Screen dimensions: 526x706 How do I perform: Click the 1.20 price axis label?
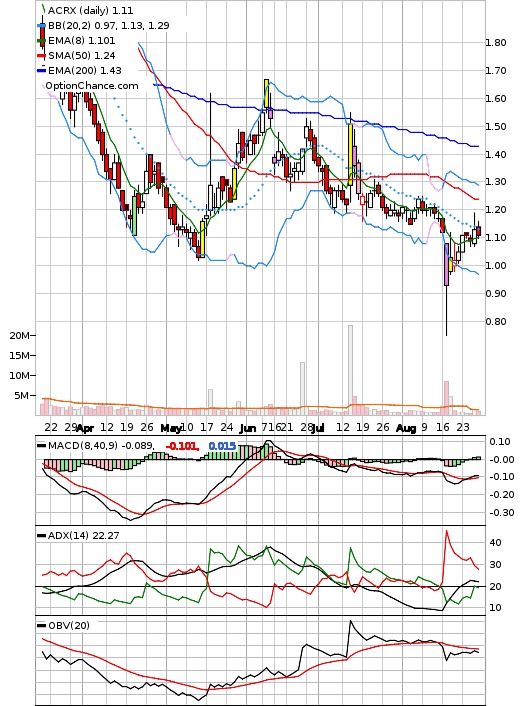coord(496,210)
